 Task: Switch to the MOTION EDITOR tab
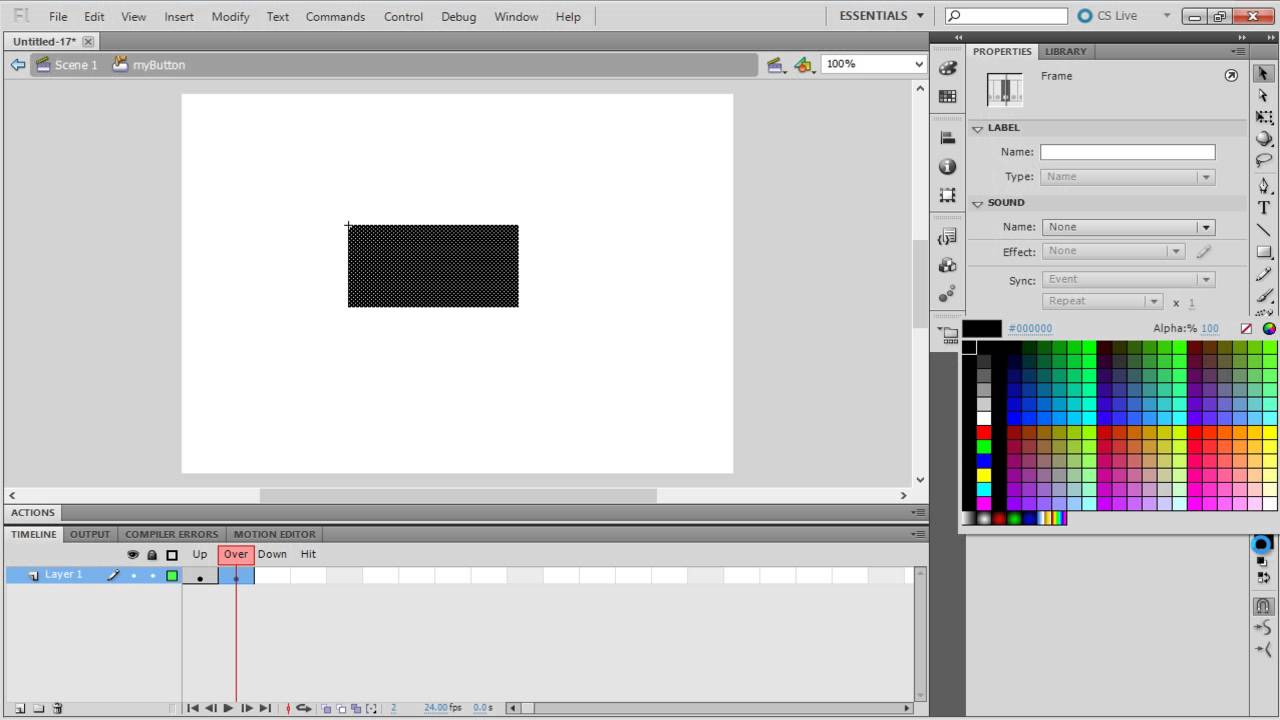pyautogui.click(x=274, y=534)
